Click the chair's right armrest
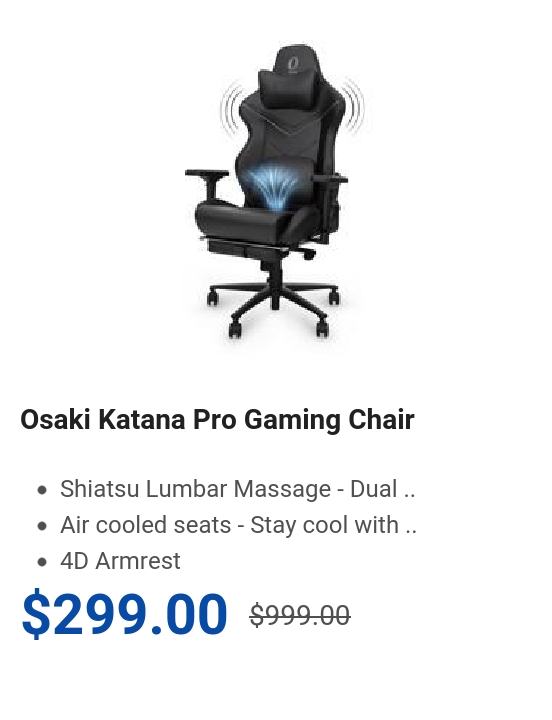This screenshot has height=720, width=552. (330, 179)
